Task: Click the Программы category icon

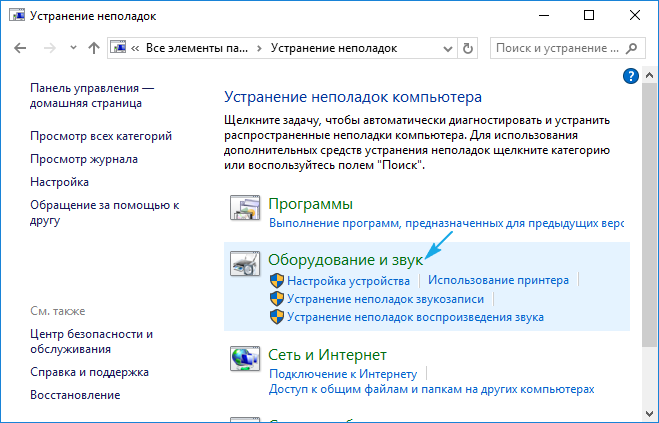Action: click(245, 208)
